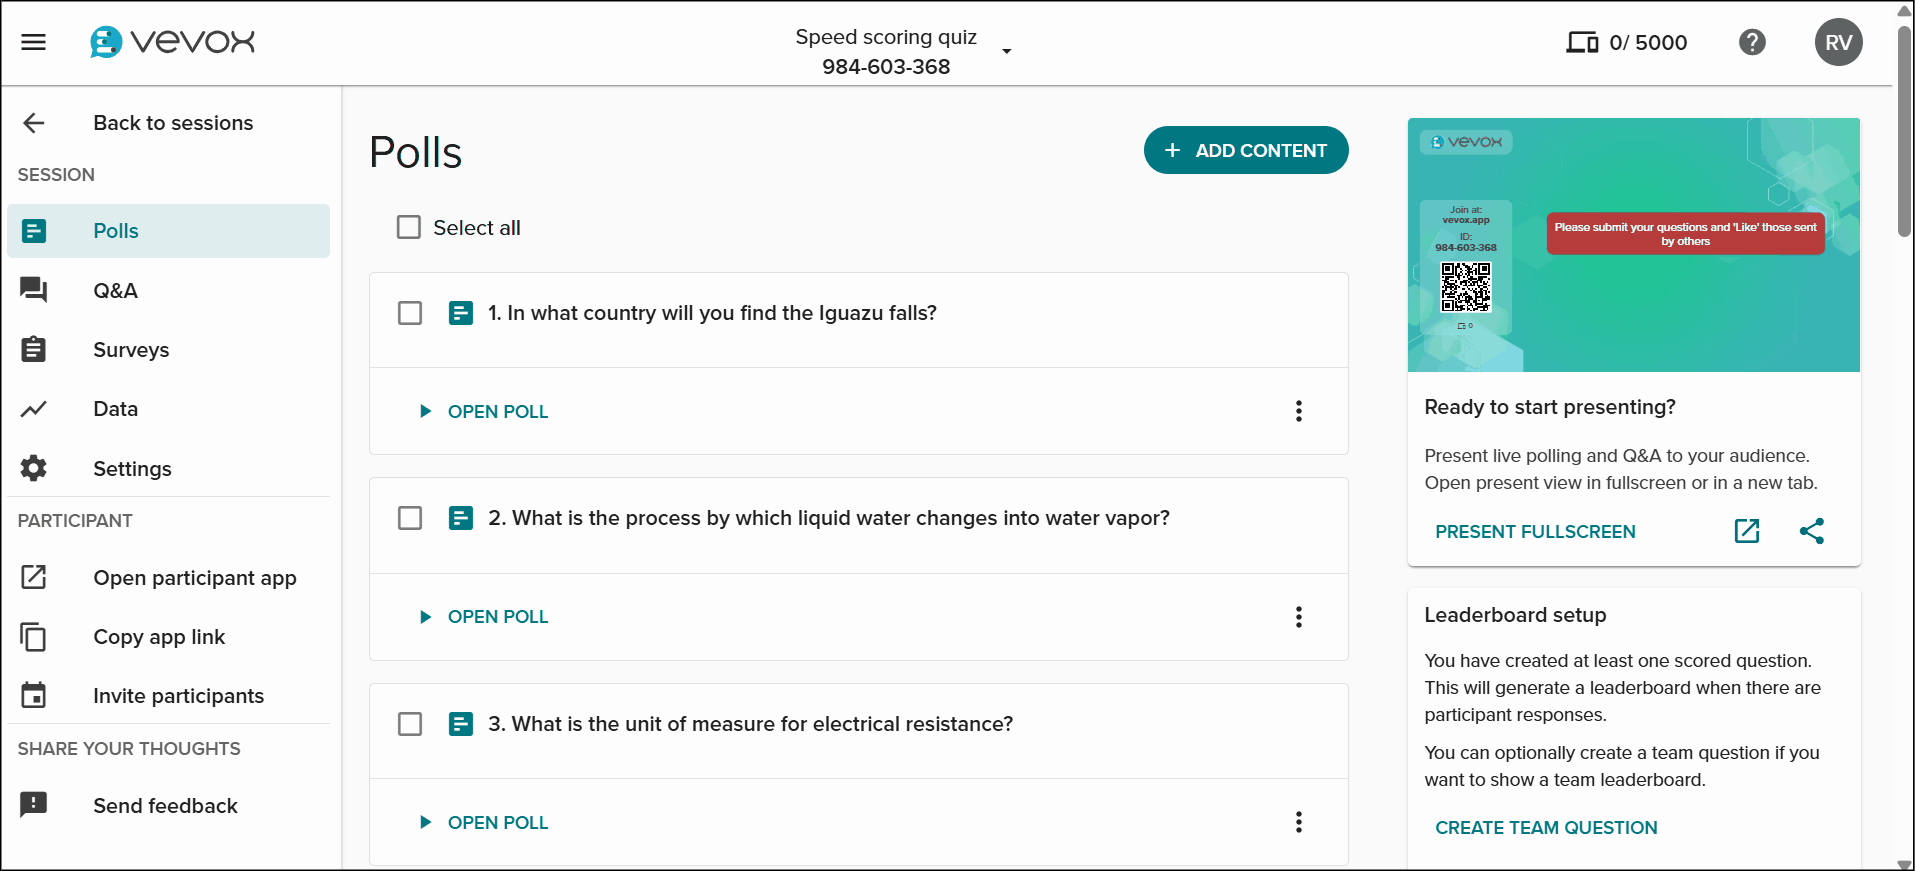Open options menu for poll 1
Viewport: 1915px width, 871px height.
1297,411
